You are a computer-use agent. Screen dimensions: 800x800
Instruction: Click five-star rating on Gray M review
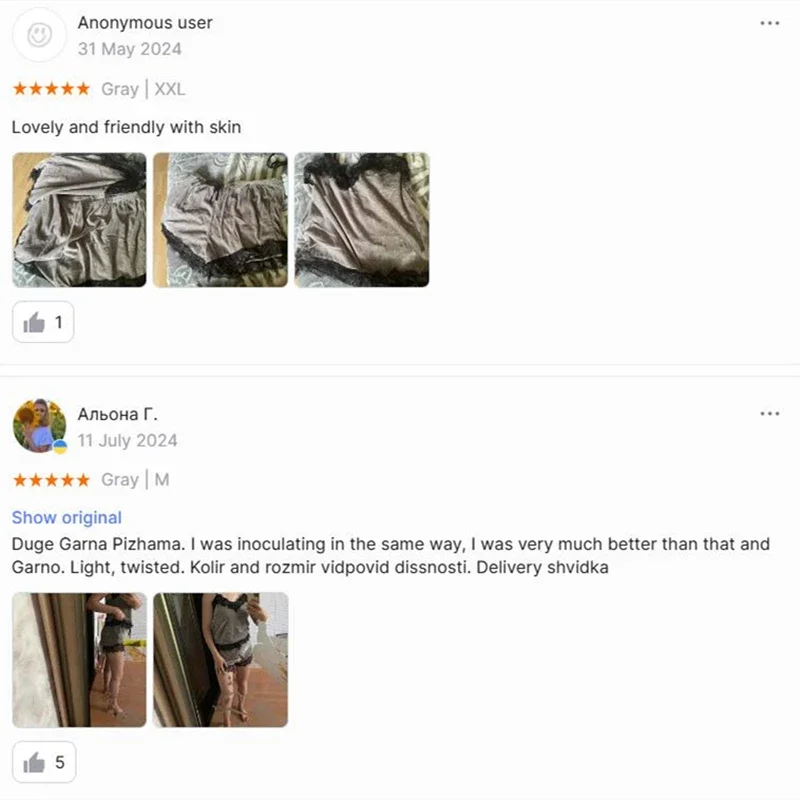[x=52, y=480]
